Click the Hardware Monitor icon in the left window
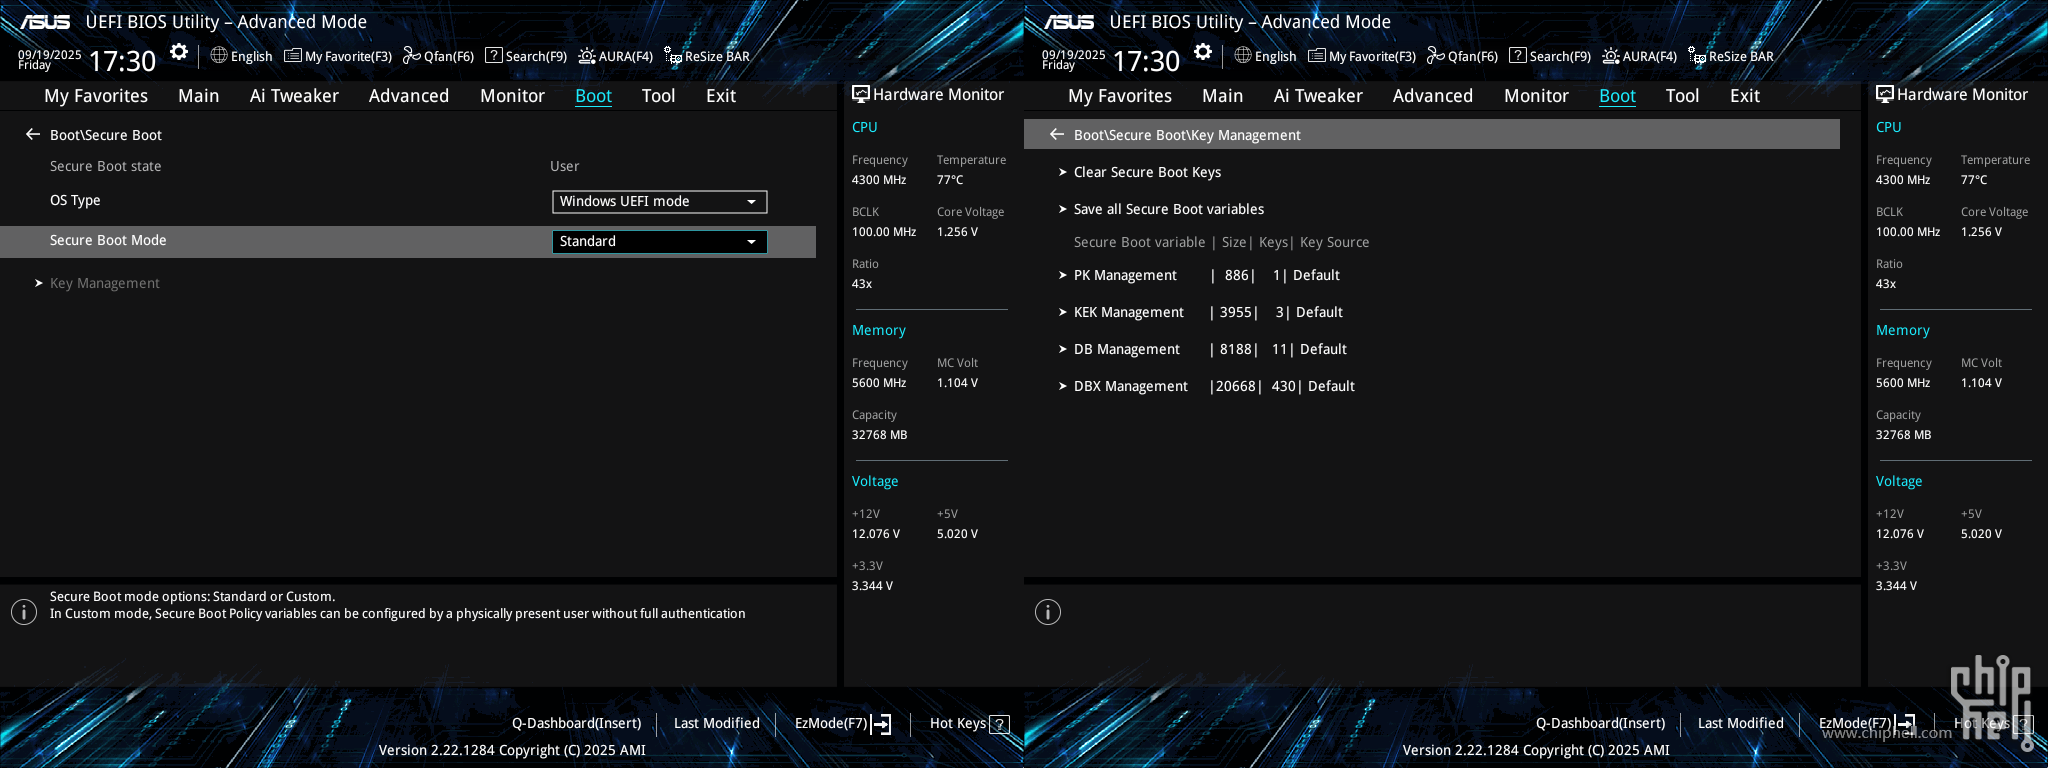 pyautogui.click(x=860, y=94)
